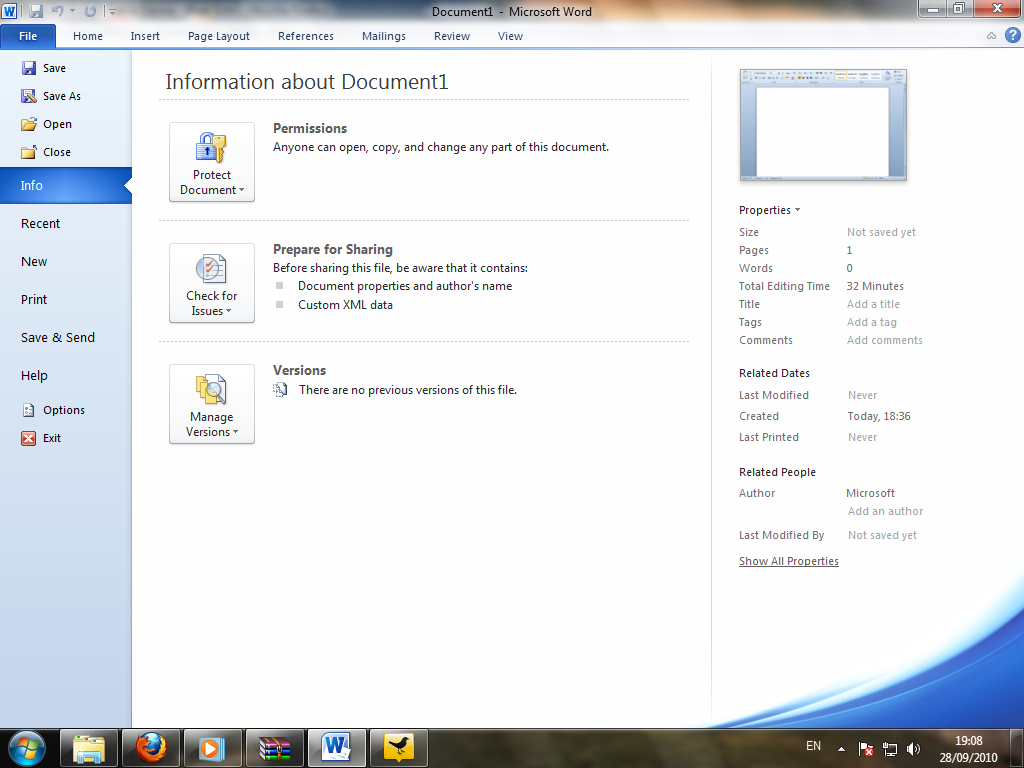Select Help in the backstage menu
The image size is (1024, 768).
(65, 375)
